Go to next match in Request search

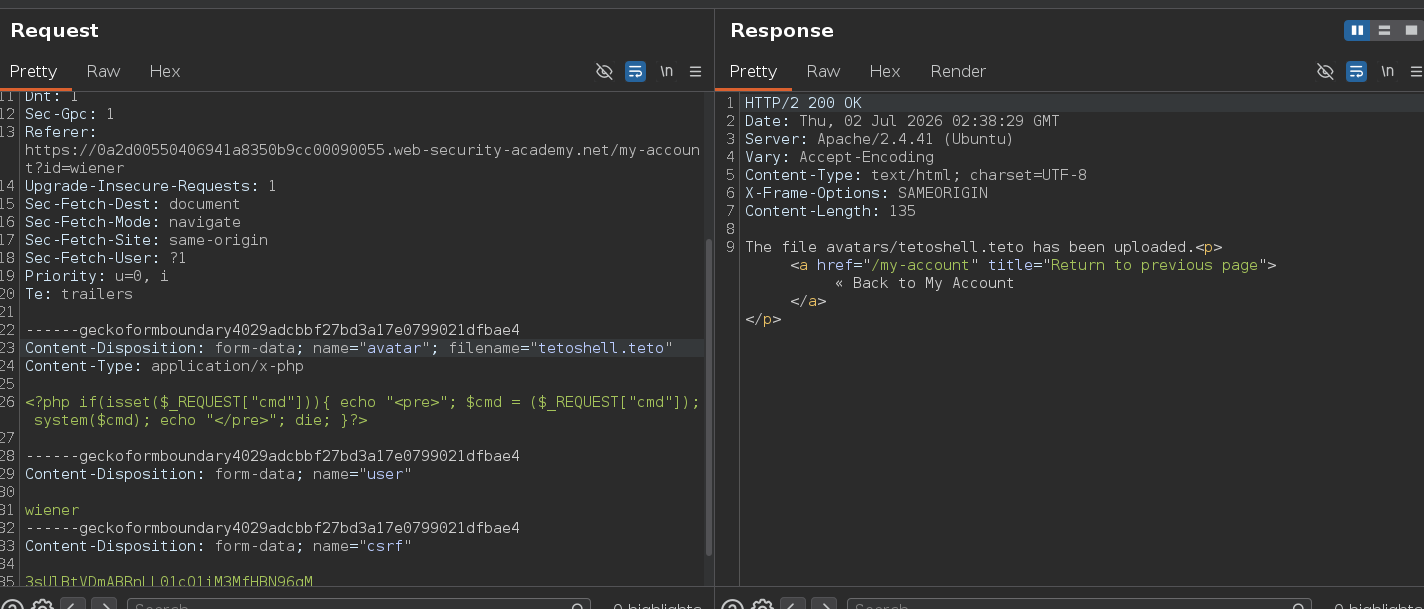[x=104, y=604]
